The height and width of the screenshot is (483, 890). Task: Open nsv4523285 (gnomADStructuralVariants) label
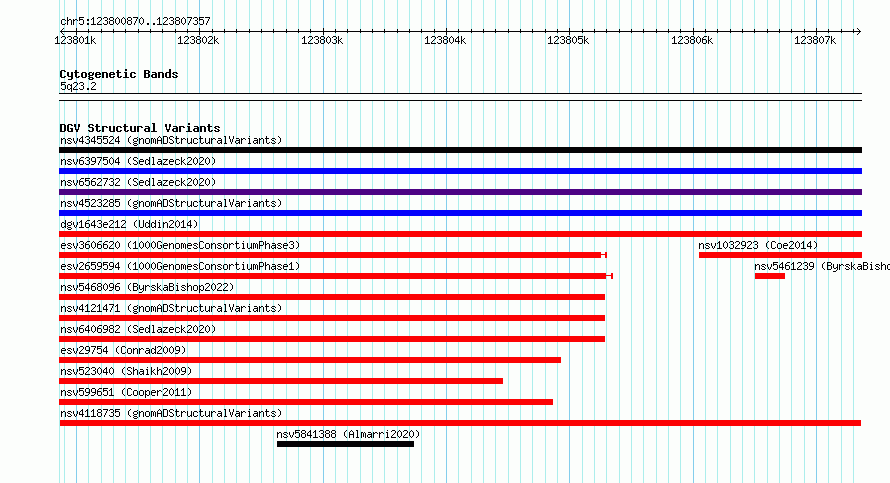click(171, 203)
